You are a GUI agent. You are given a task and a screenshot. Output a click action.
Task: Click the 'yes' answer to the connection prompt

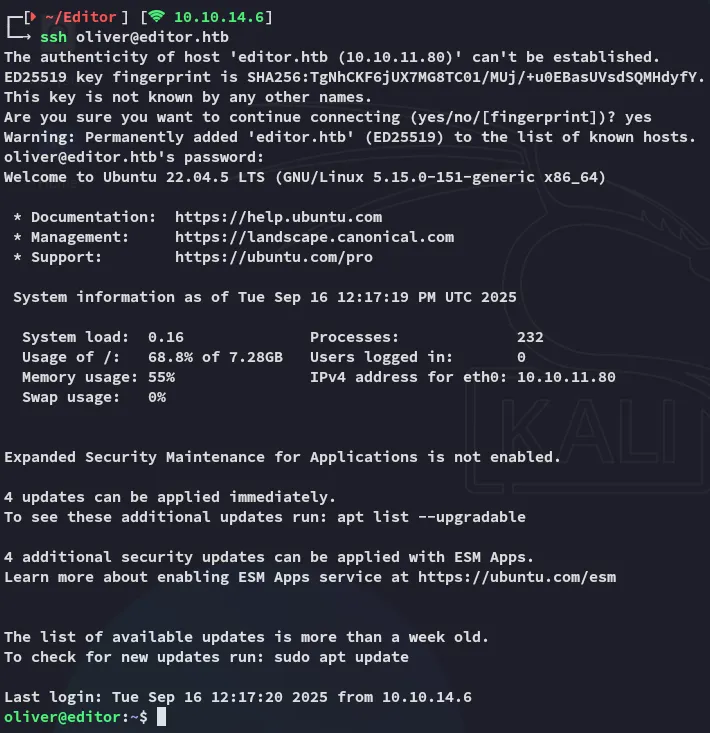pyautogui.click(x=638, y=117)
